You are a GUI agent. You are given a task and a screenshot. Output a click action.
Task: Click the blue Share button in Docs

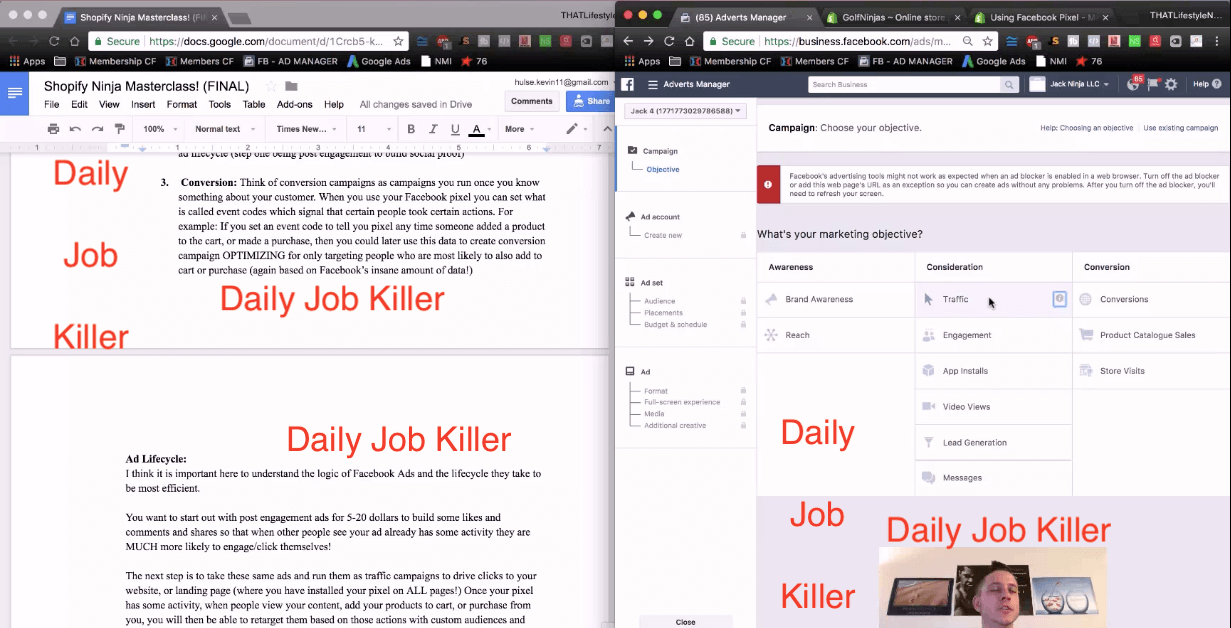tap(590, 101)
